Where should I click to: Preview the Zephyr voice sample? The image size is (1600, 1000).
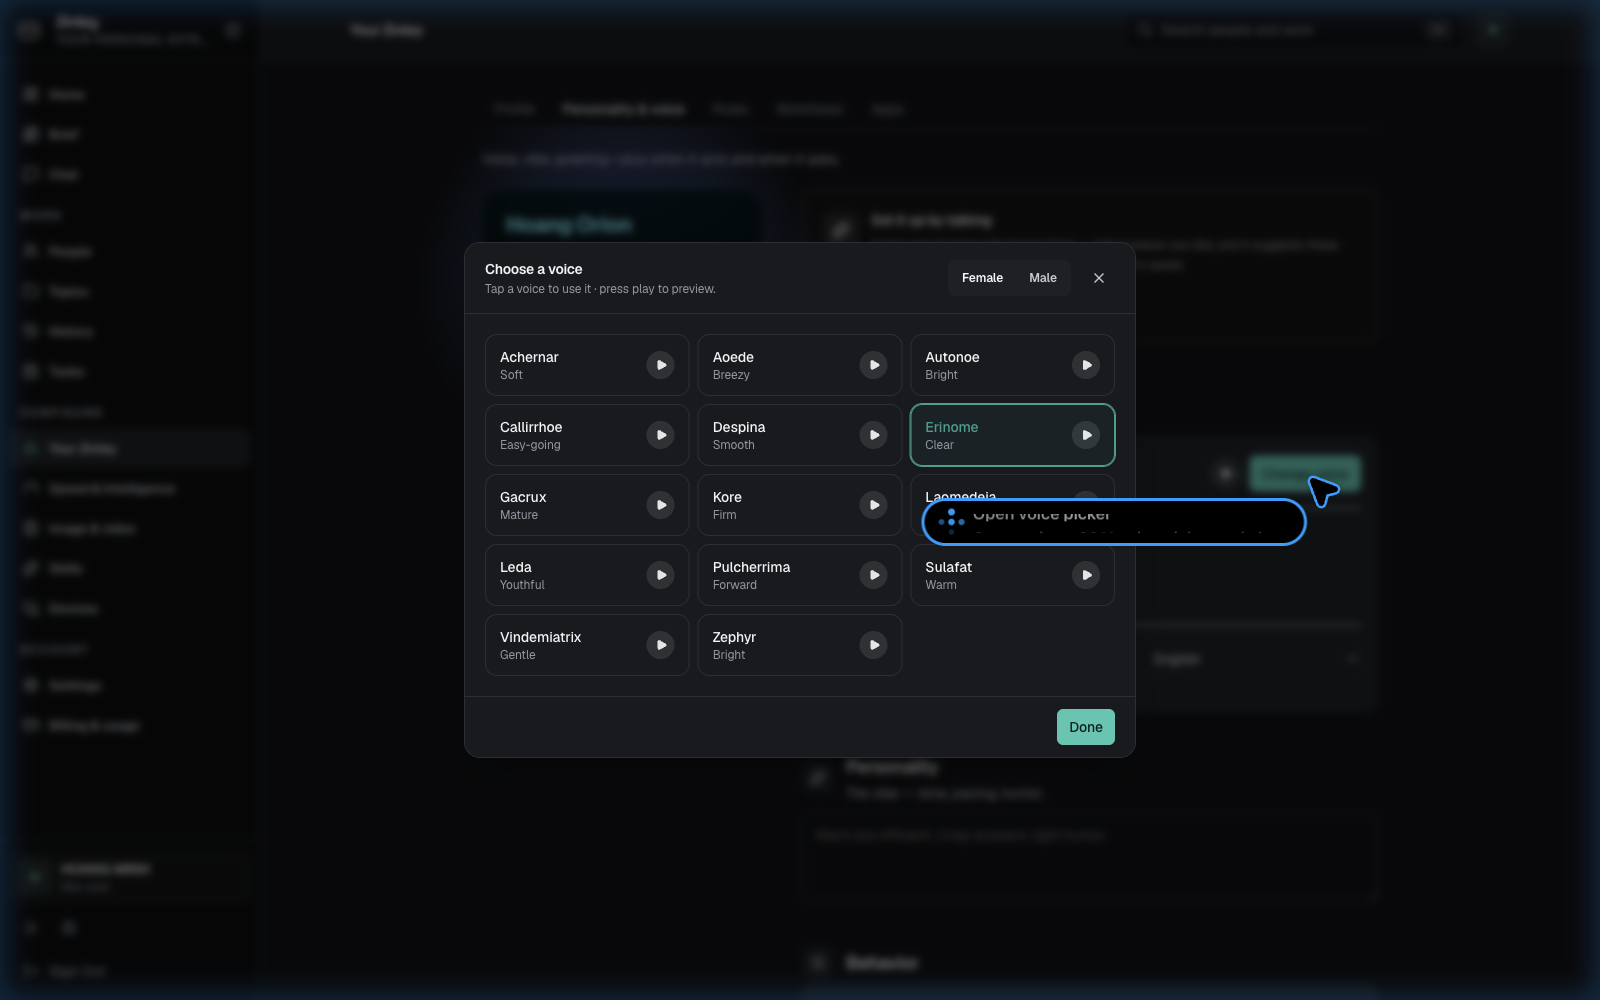tap(873, 645)
